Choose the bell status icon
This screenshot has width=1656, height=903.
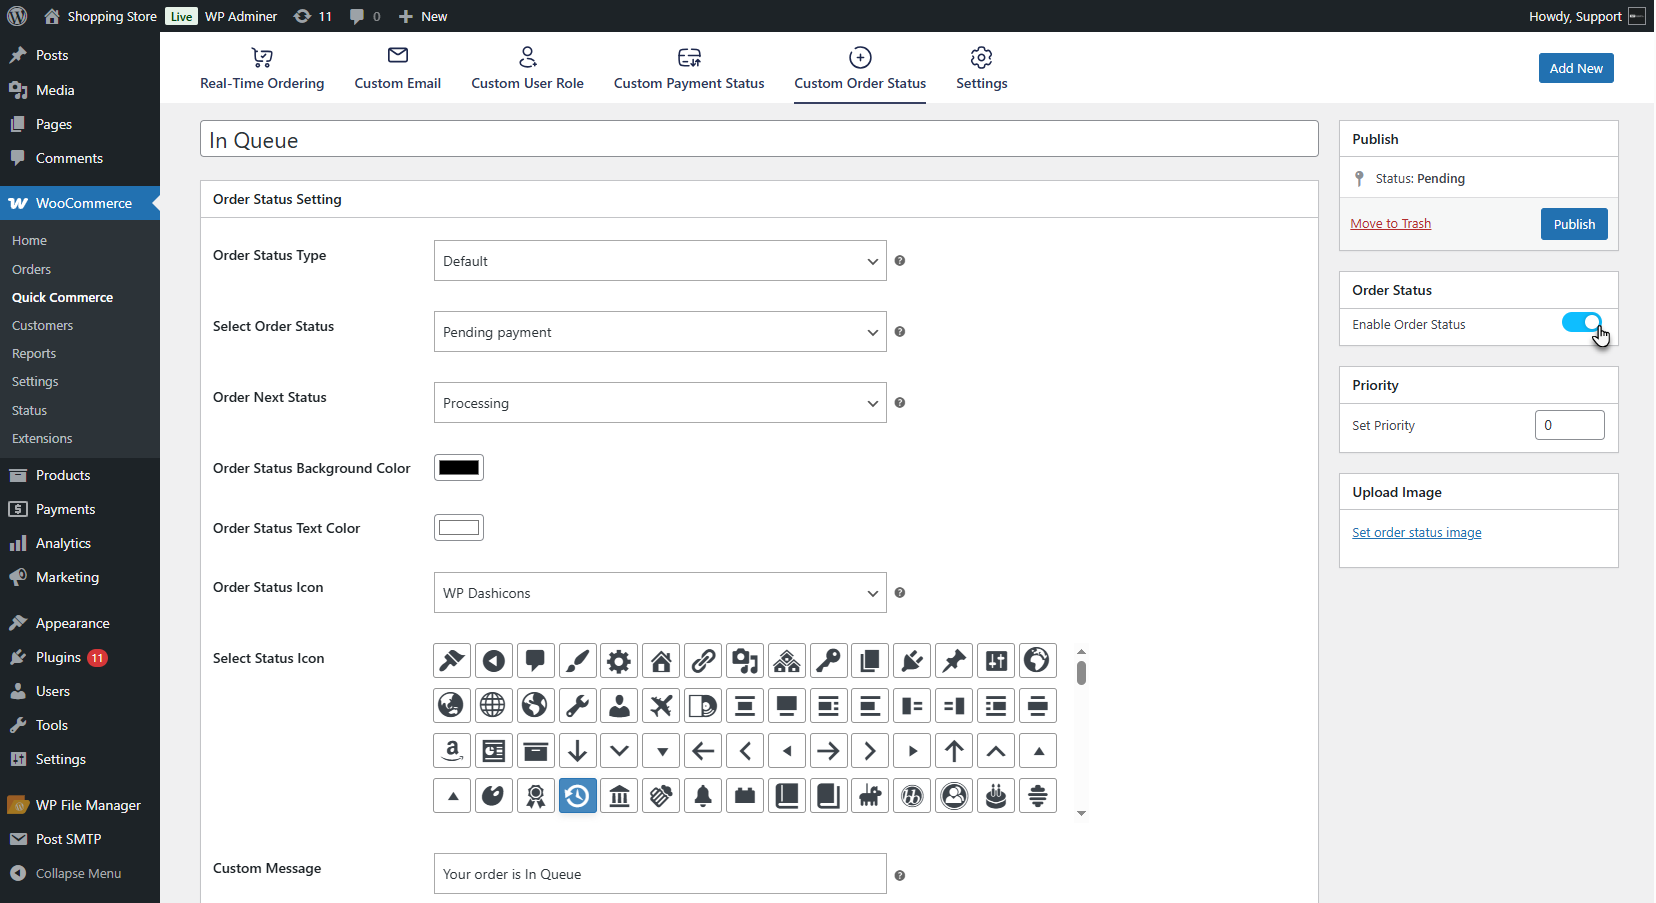pyautogui.click(x=703, y=796)
